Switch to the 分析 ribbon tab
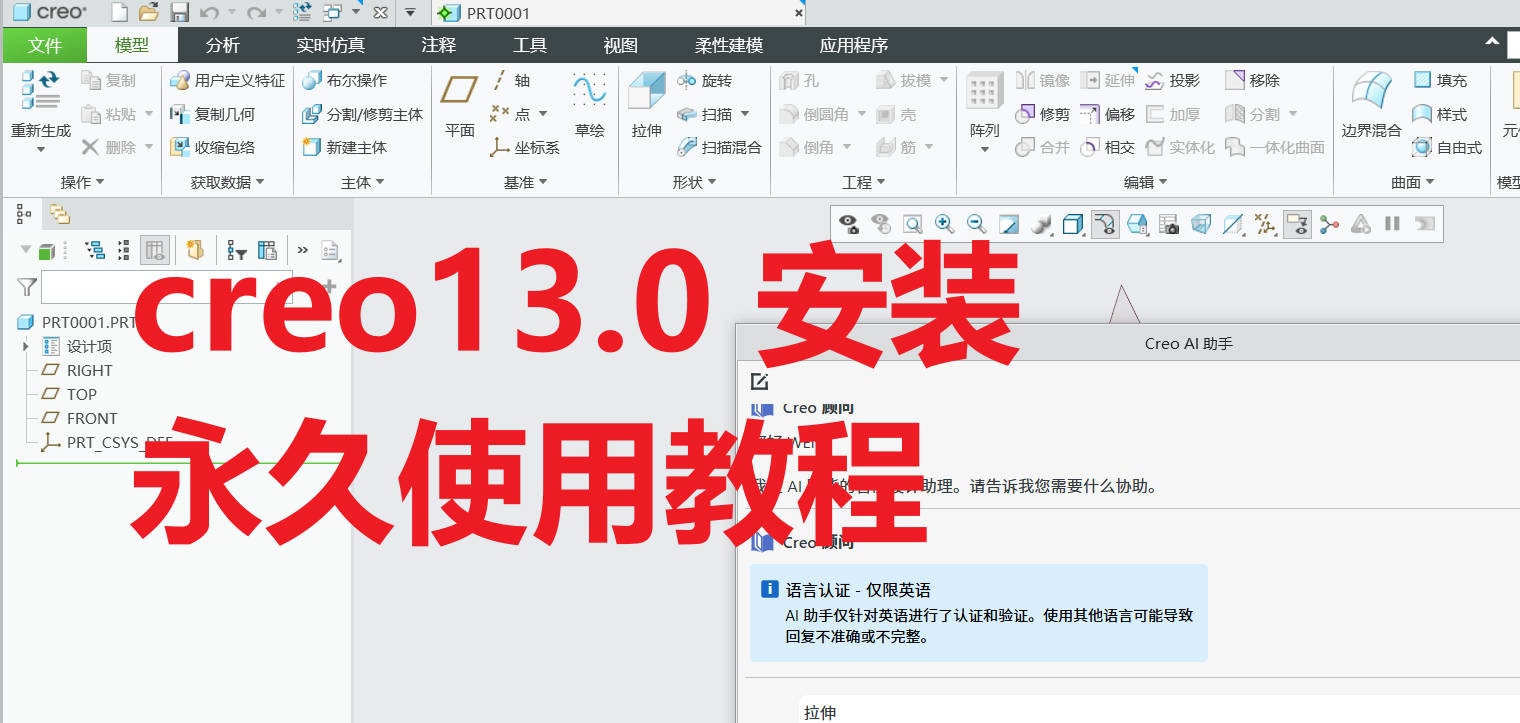 223,45
